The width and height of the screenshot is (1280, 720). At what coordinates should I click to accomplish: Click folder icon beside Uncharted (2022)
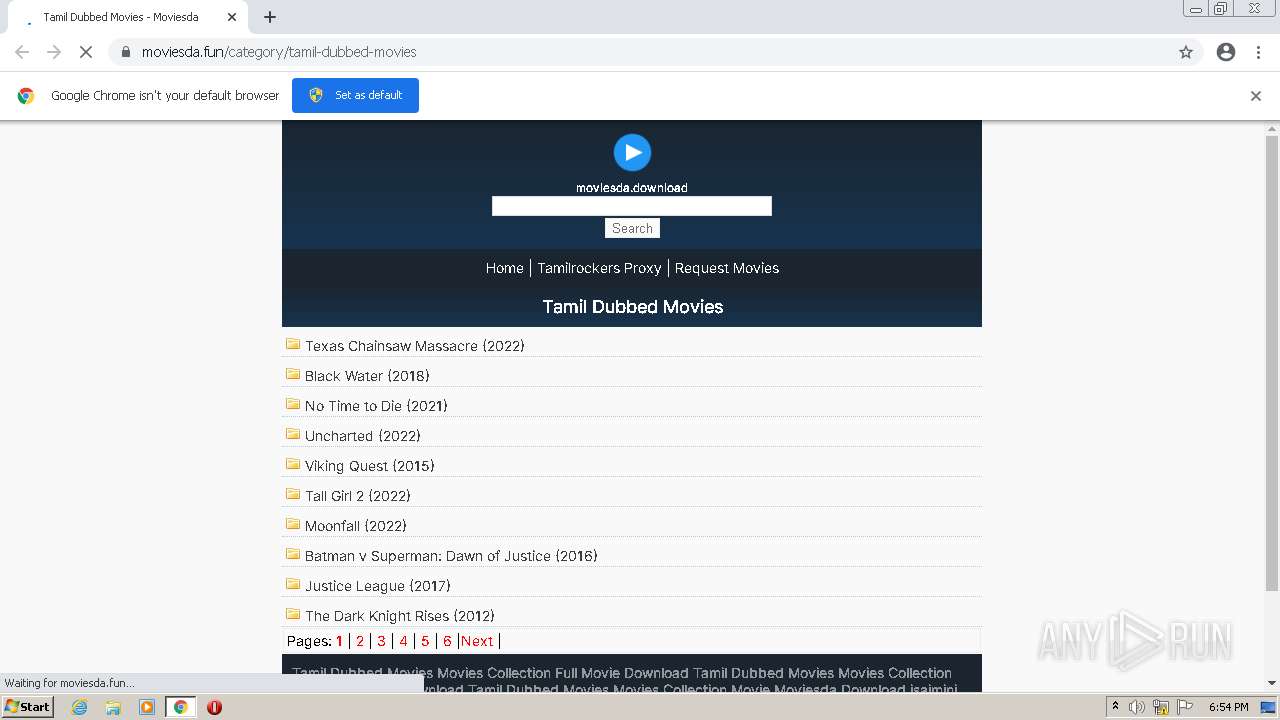click(x=293, y=434)
